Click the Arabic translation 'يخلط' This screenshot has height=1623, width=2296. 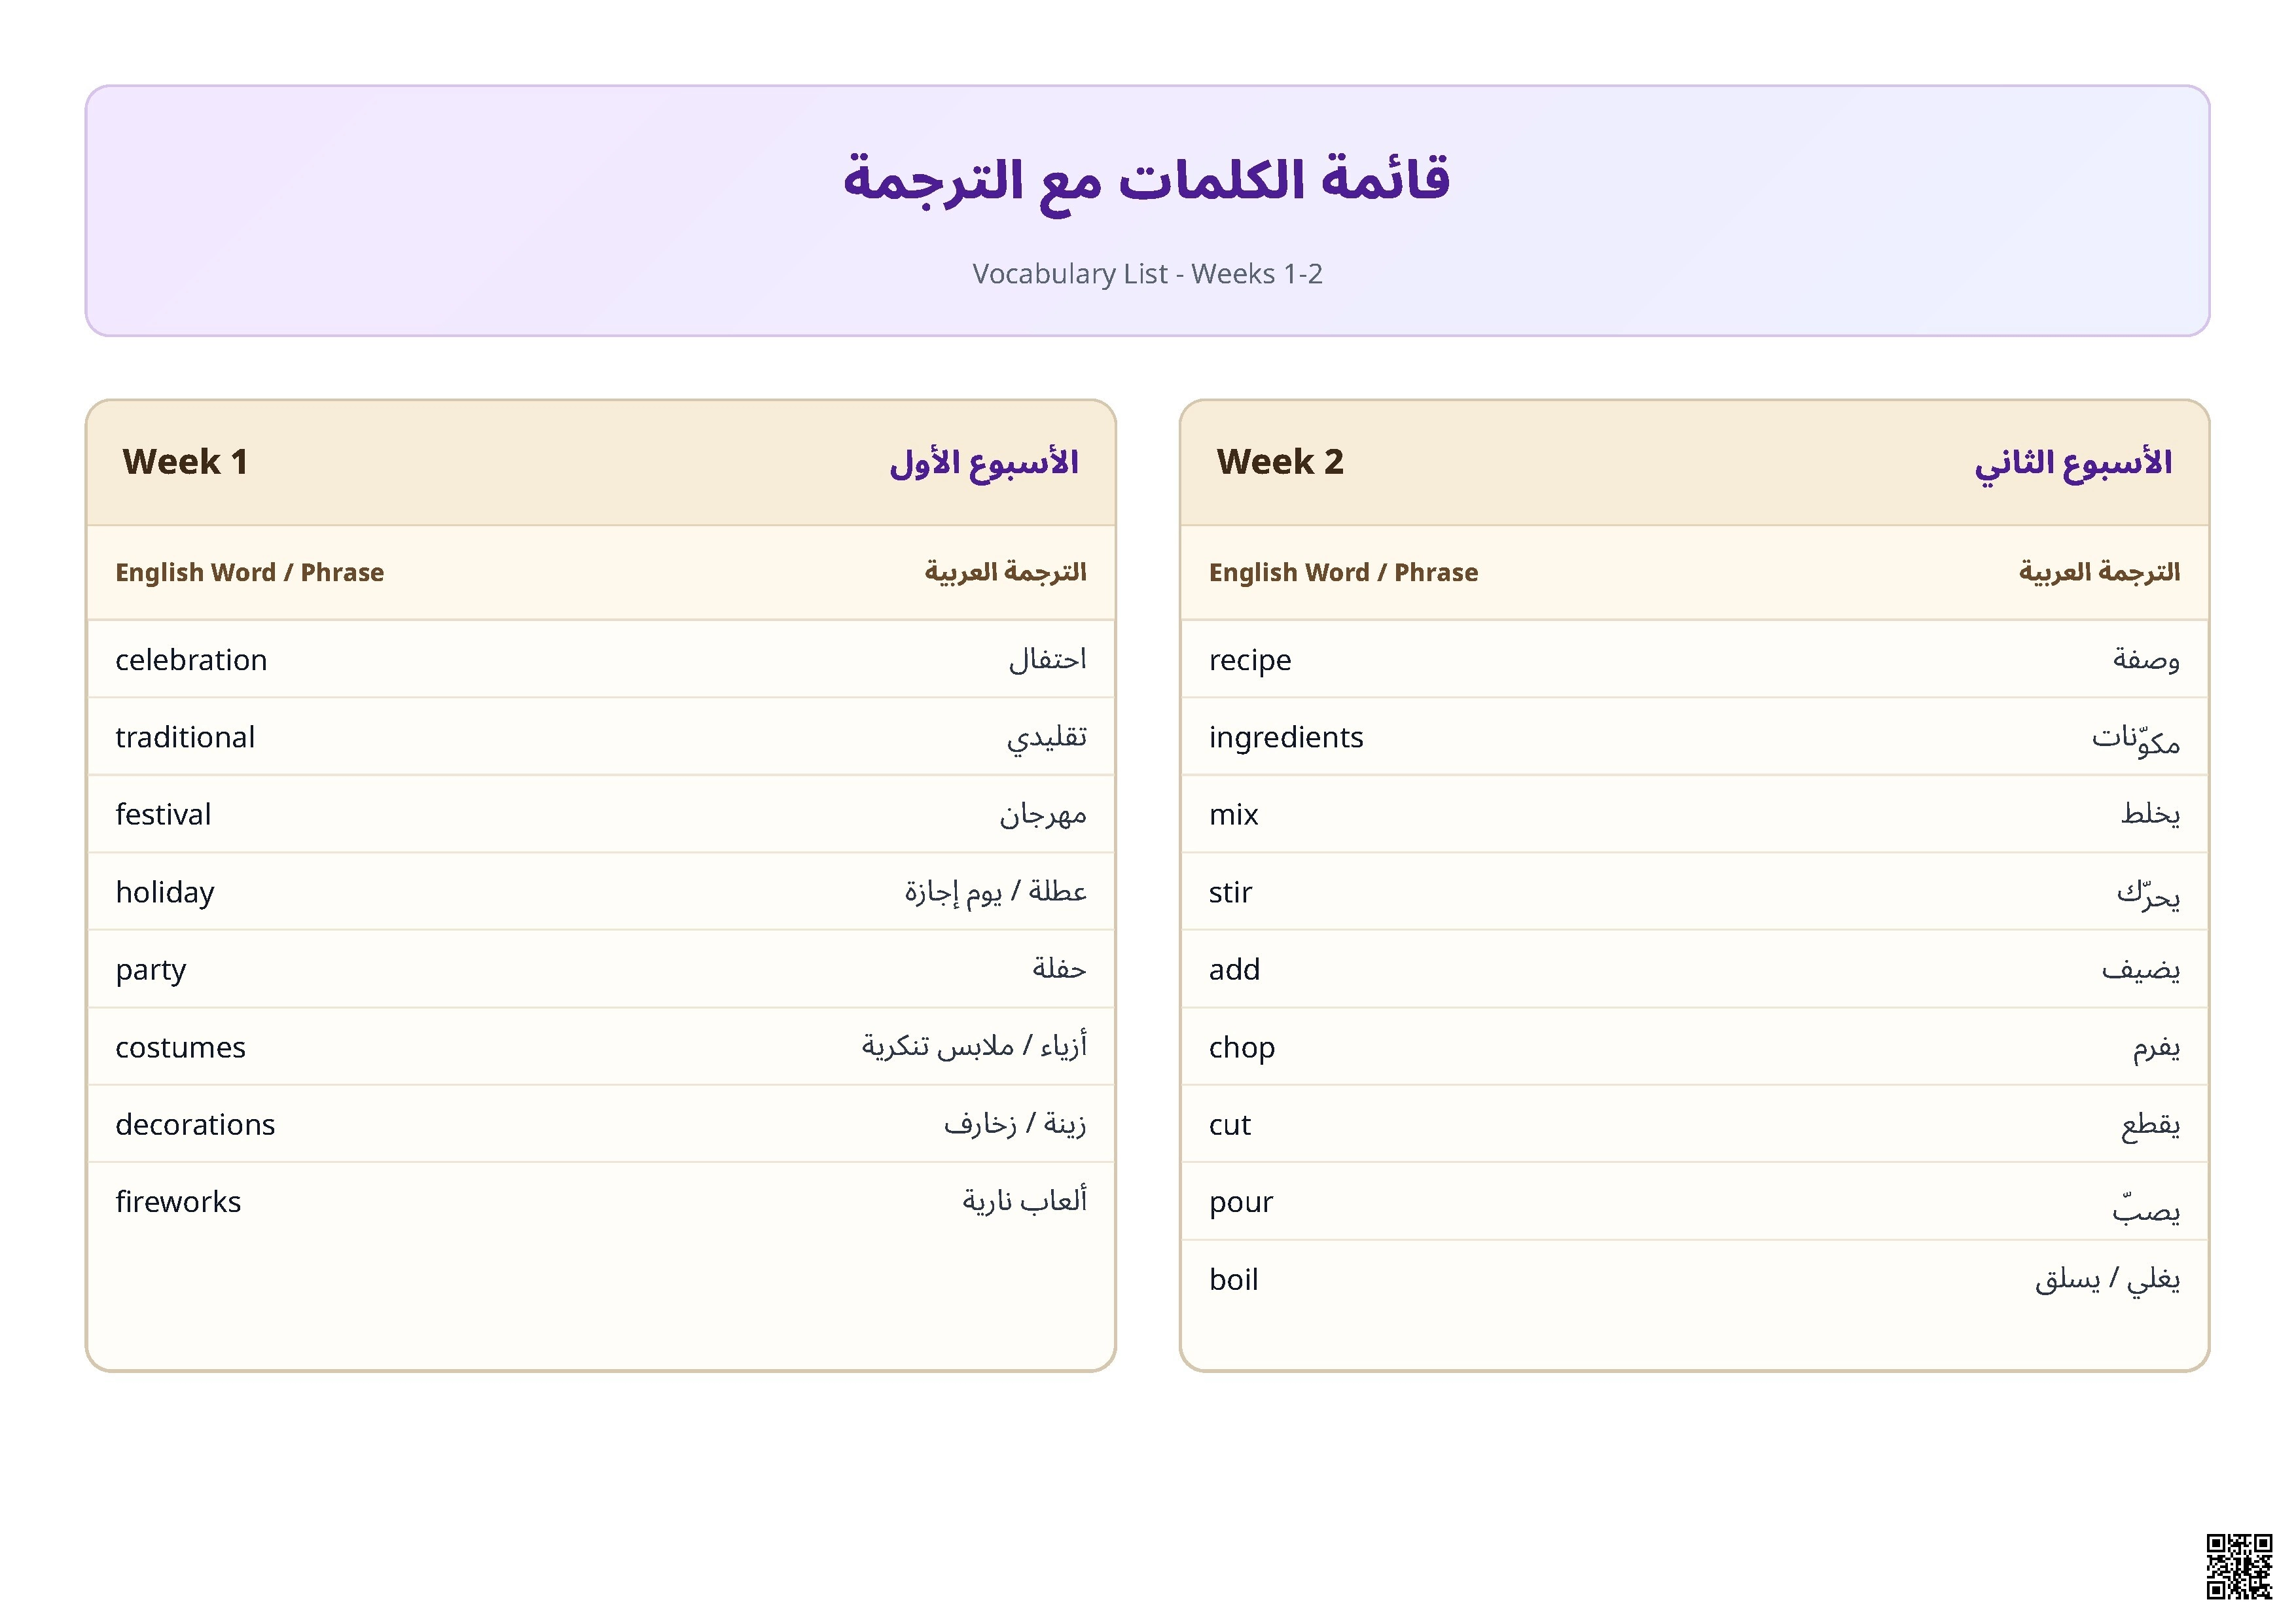pyautogui.click(x=2150, y=815)
